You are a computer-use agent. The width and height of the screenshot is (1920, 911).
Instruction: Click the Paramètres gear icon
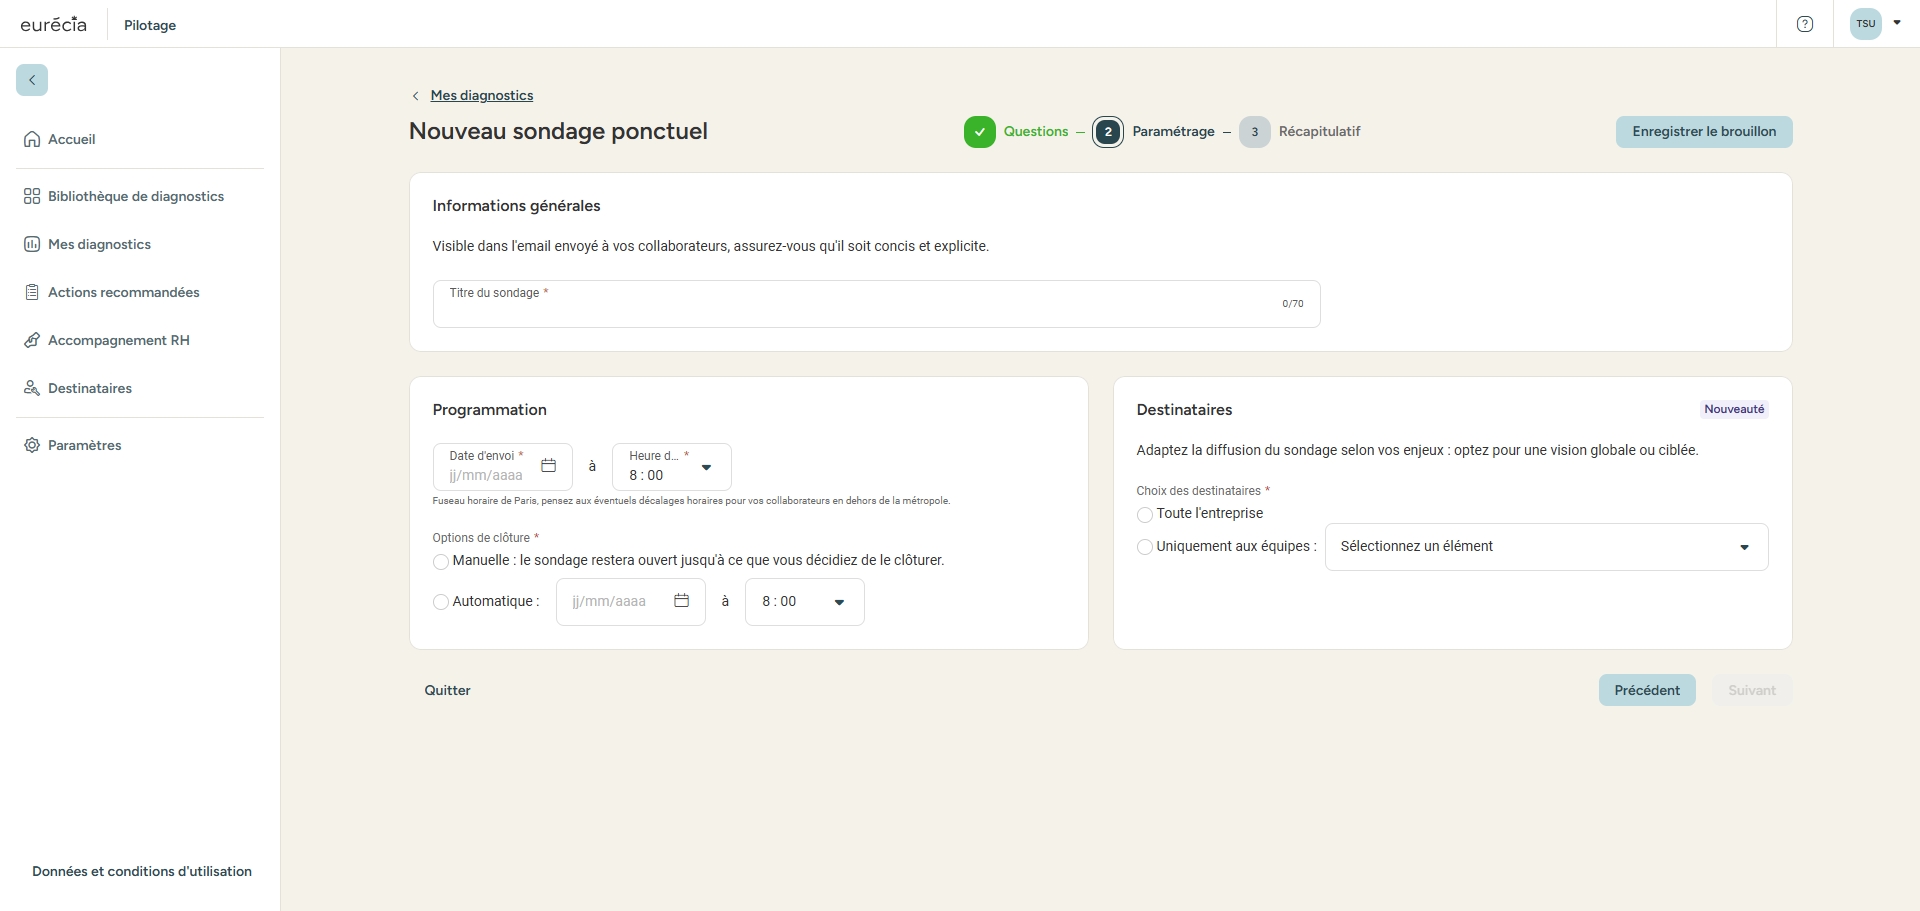pyautogui.click(x=32, y=446)
